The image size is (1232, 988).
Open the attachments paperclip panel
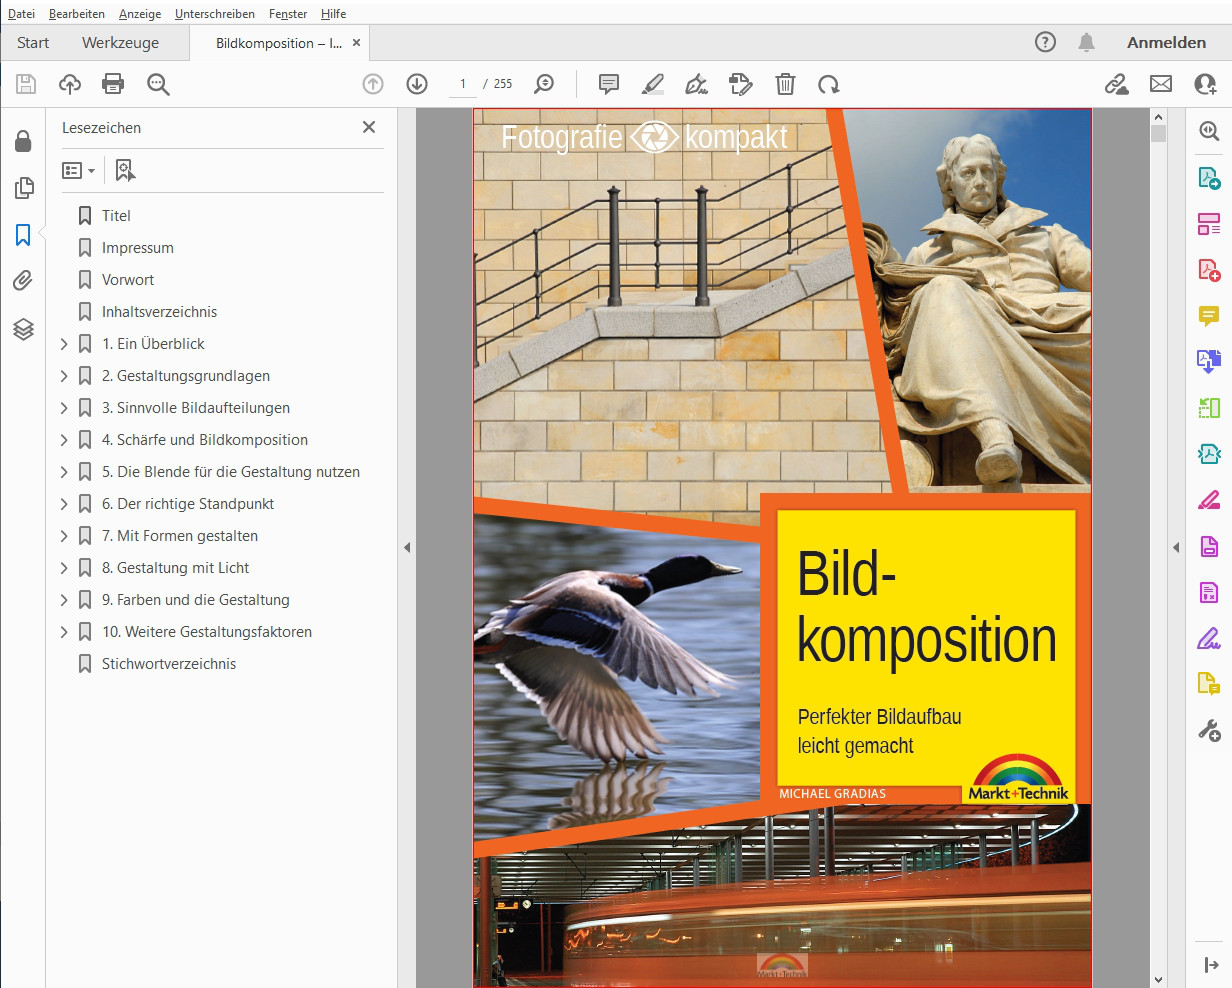(23, 281)
